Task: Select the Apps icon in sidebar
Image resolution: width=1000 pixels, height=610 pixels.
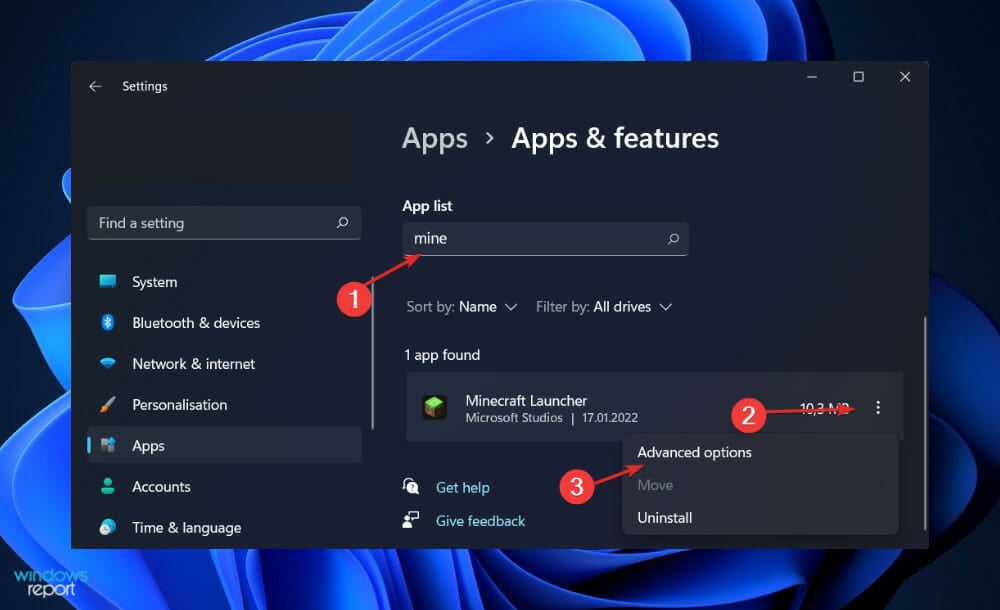Action: (108, 445)
